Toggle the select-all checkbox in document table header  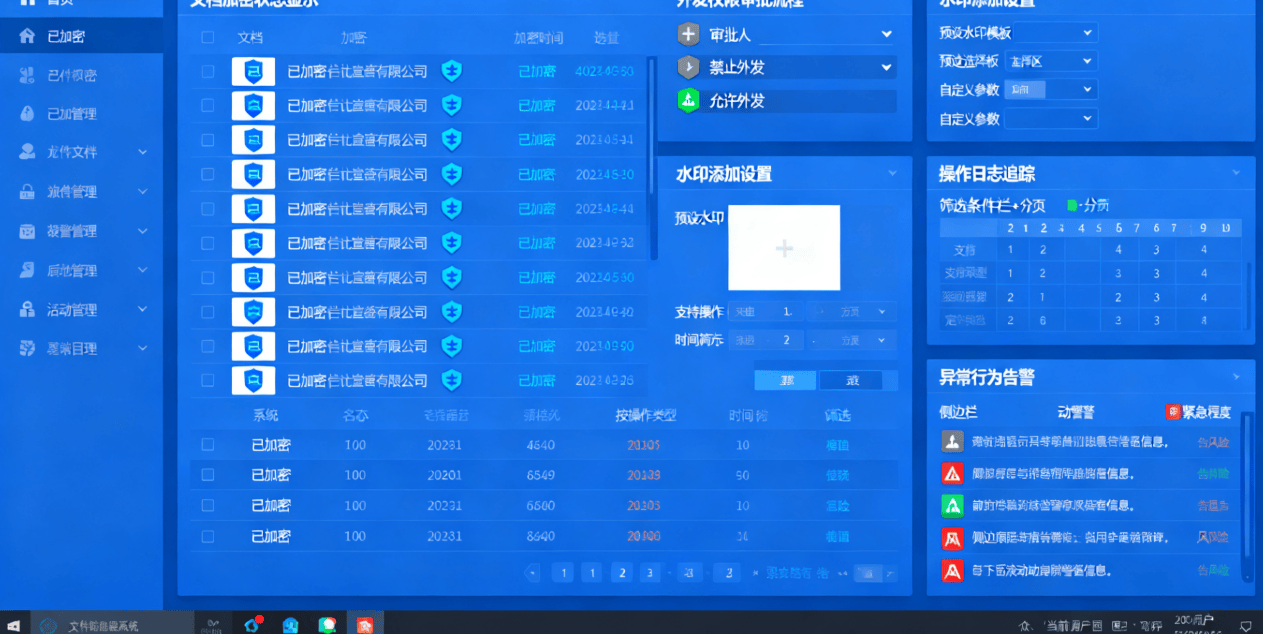tap(208, 38)
